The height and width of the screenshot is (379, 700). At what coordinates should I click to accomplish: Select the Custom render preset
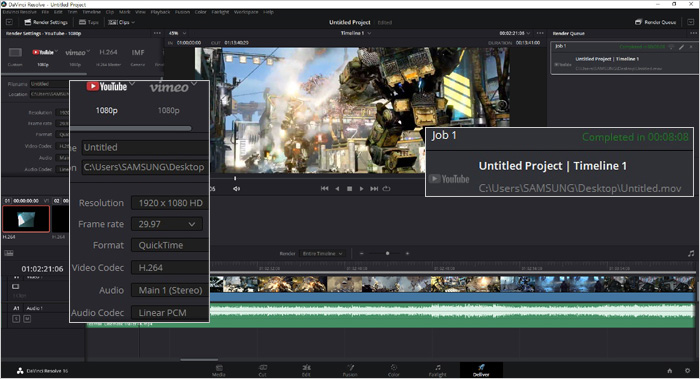pyautogui.click(x=15, y=56)
